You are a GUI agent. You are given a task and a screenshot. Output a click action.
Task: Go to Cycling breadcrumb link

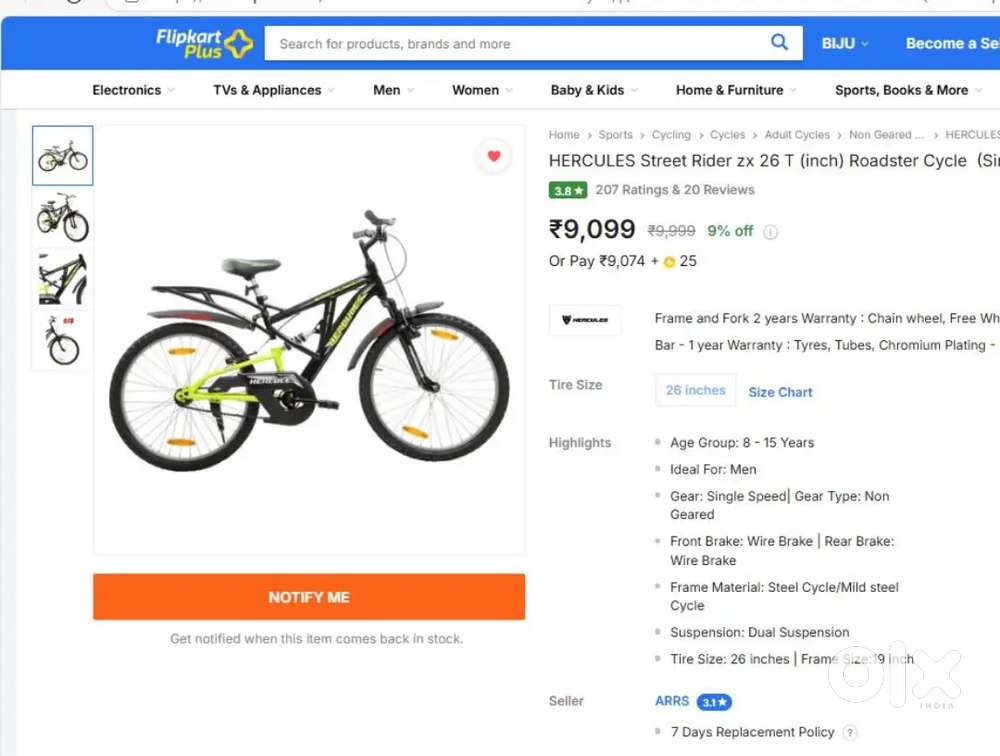[671, 135]
